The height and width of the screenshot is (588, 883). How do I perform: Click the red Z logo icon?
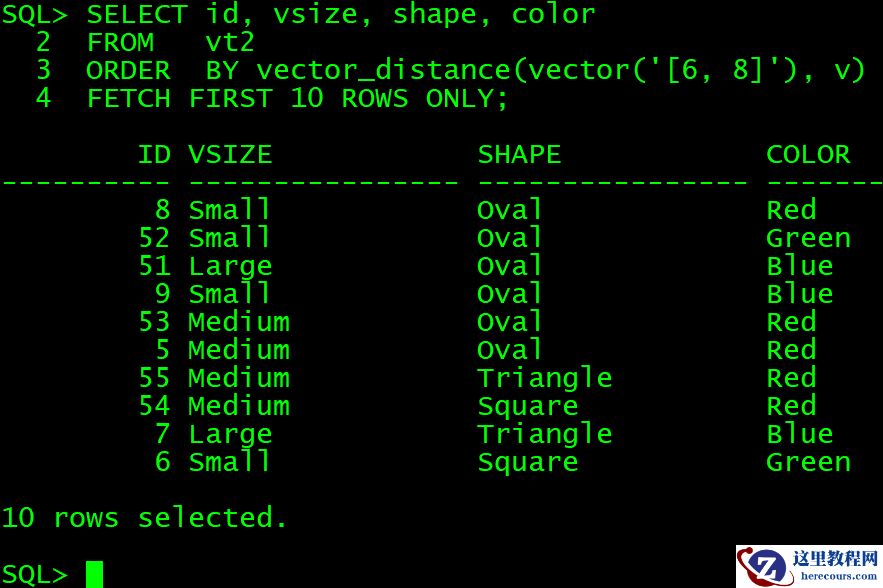click(762, 567)
